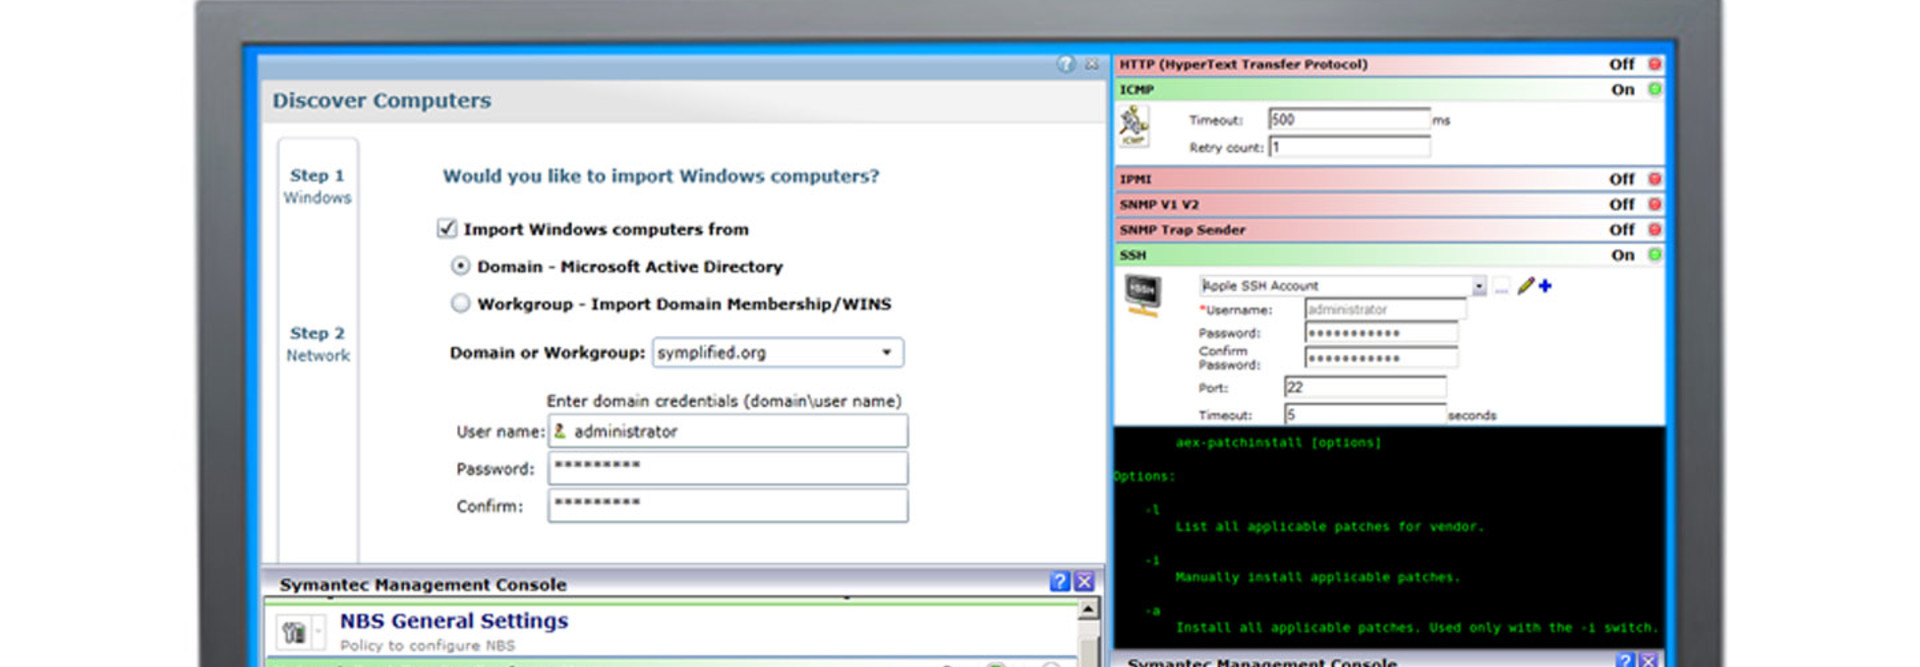Click the help icon on Discover Computers dialog
Screen dimensions: 1920x667
pos(1066,64)
